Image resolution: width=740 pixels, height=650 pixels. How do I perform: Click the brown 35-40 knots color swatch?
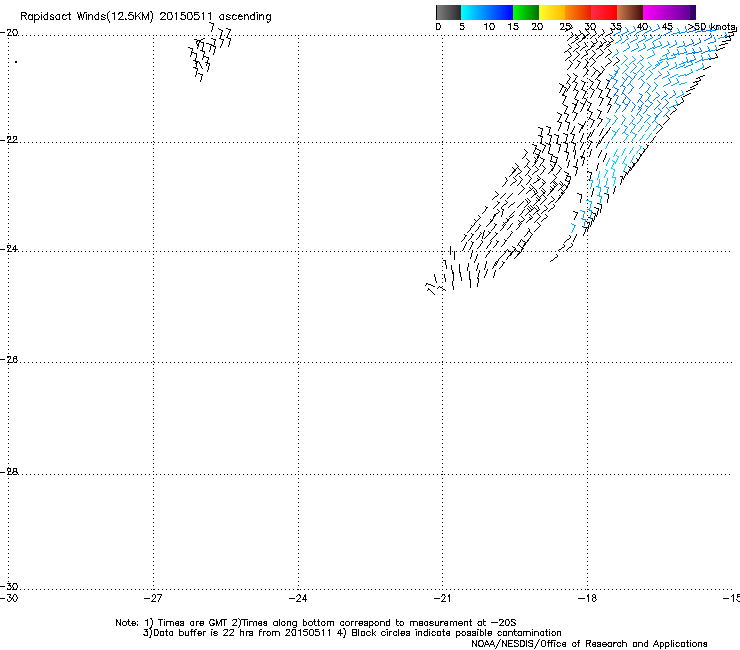point(630,12)
